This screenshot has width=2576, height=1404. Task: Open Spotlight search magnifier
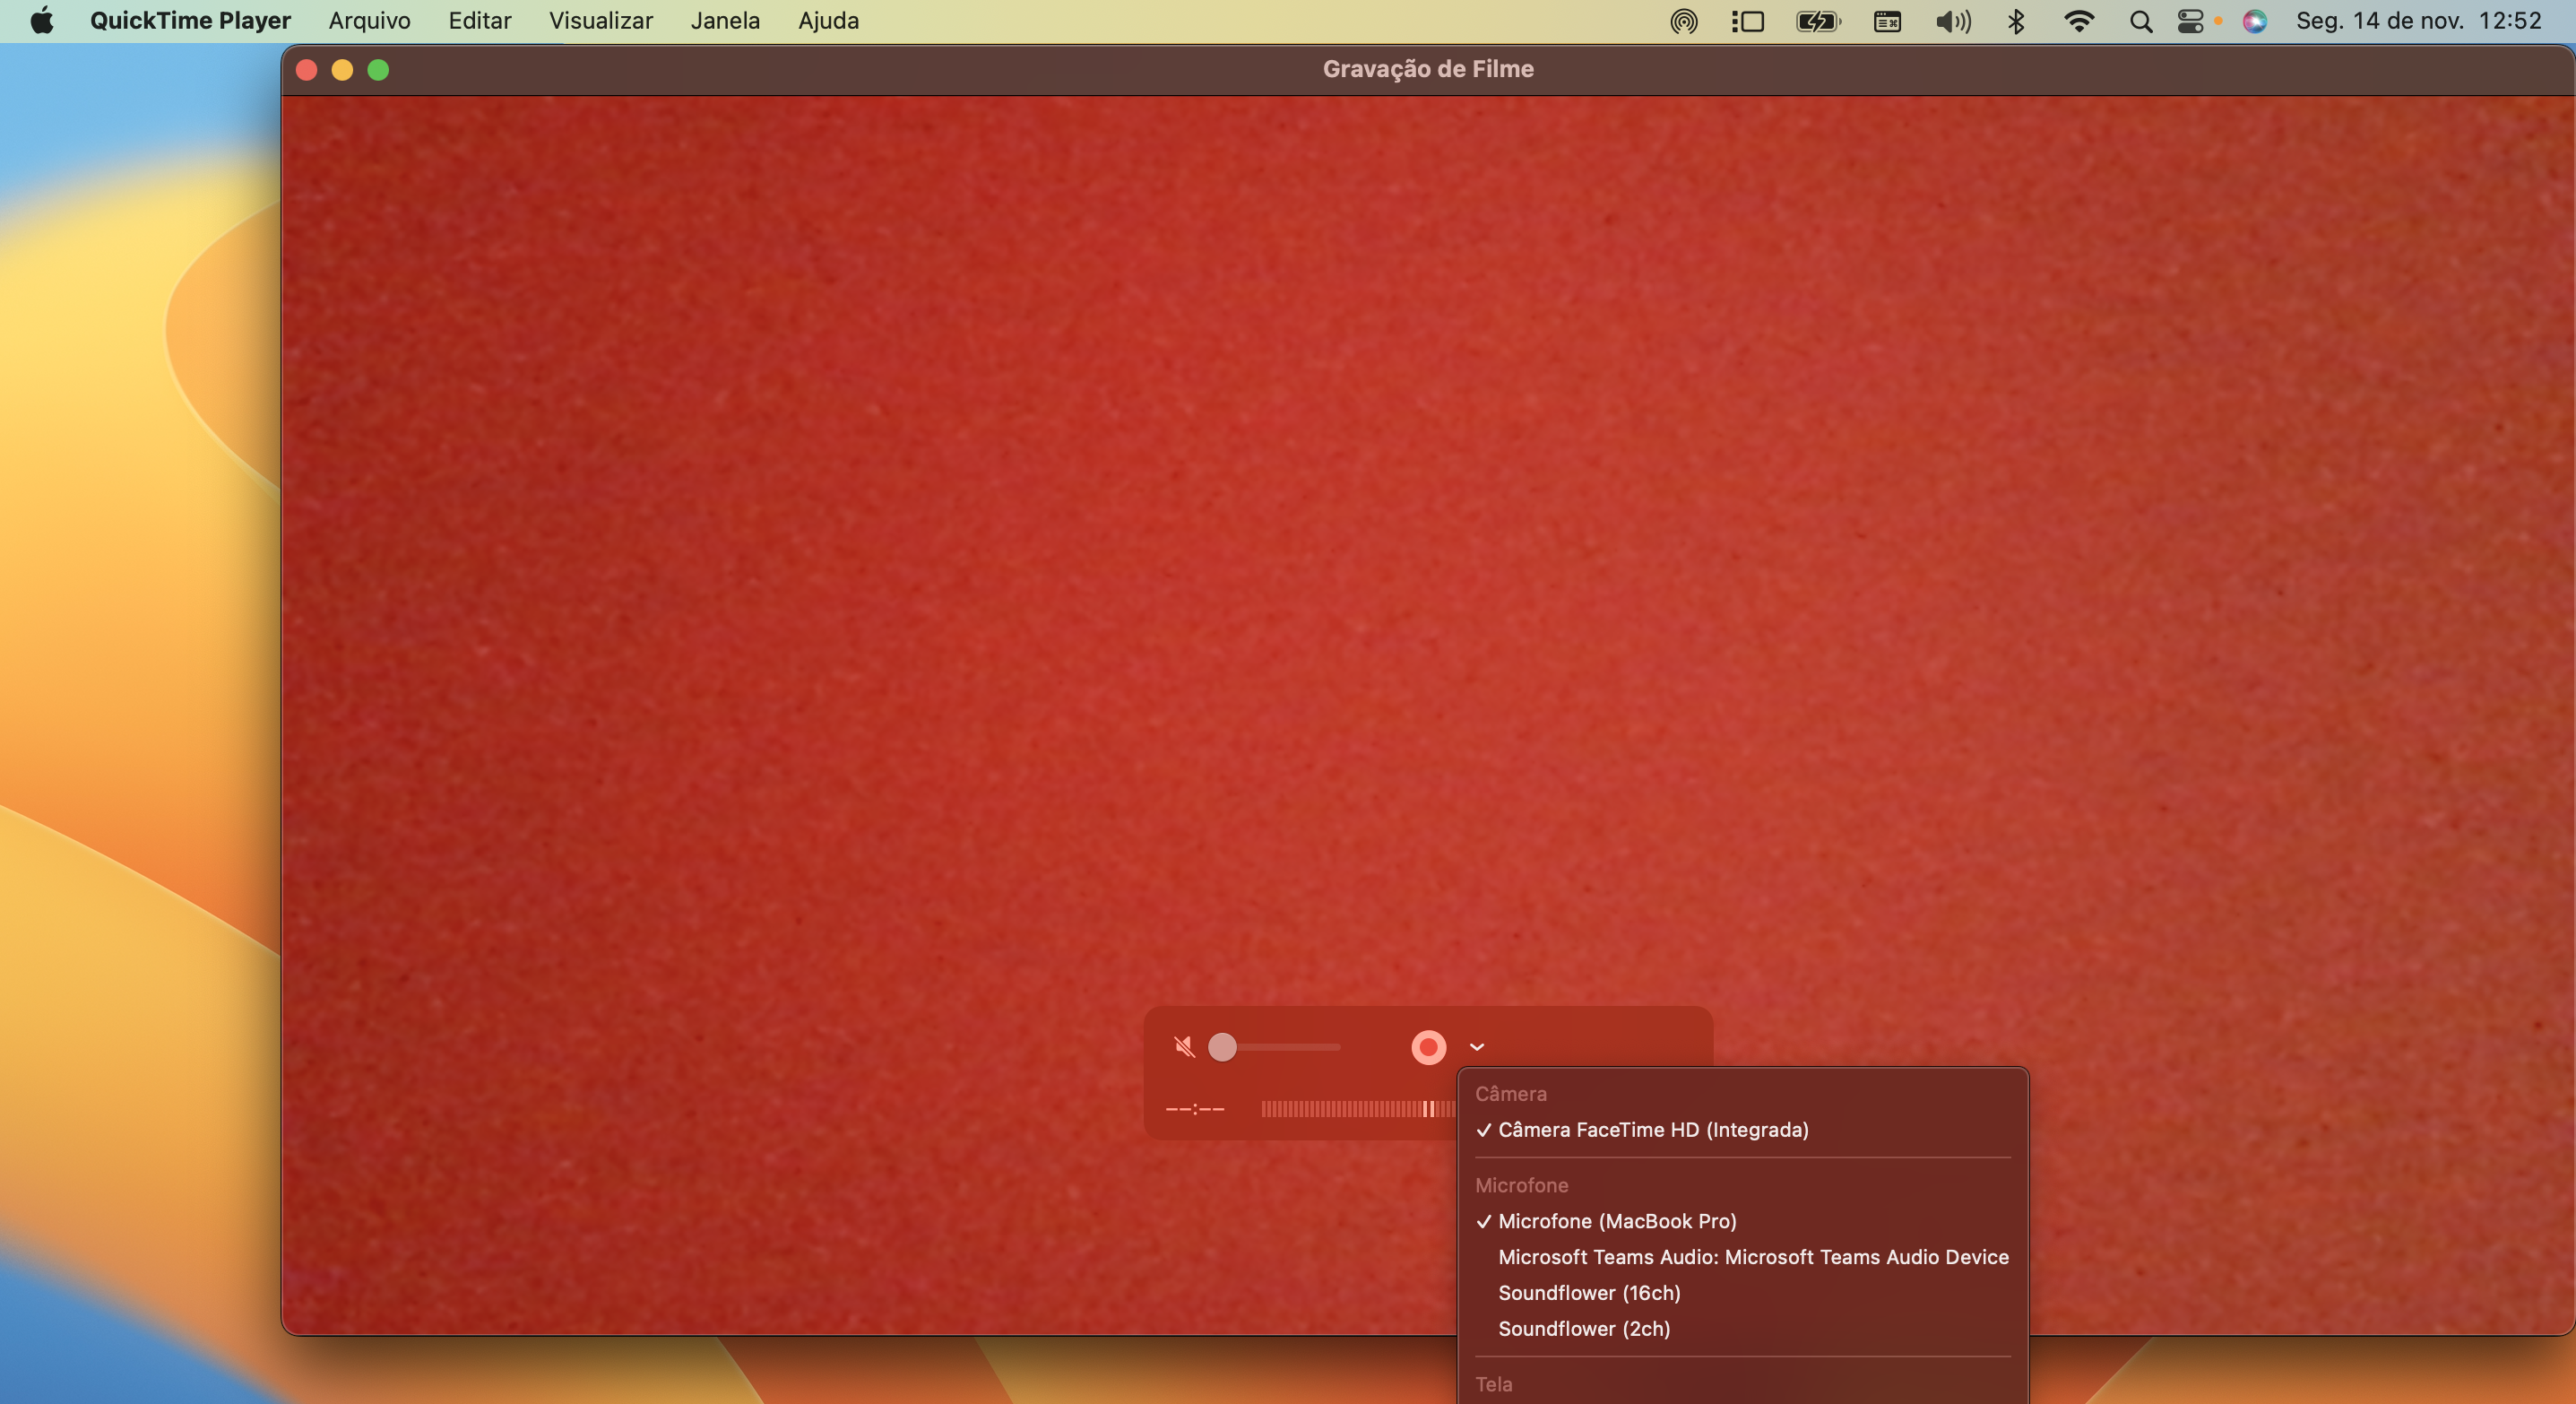(x=2140, y=21)
